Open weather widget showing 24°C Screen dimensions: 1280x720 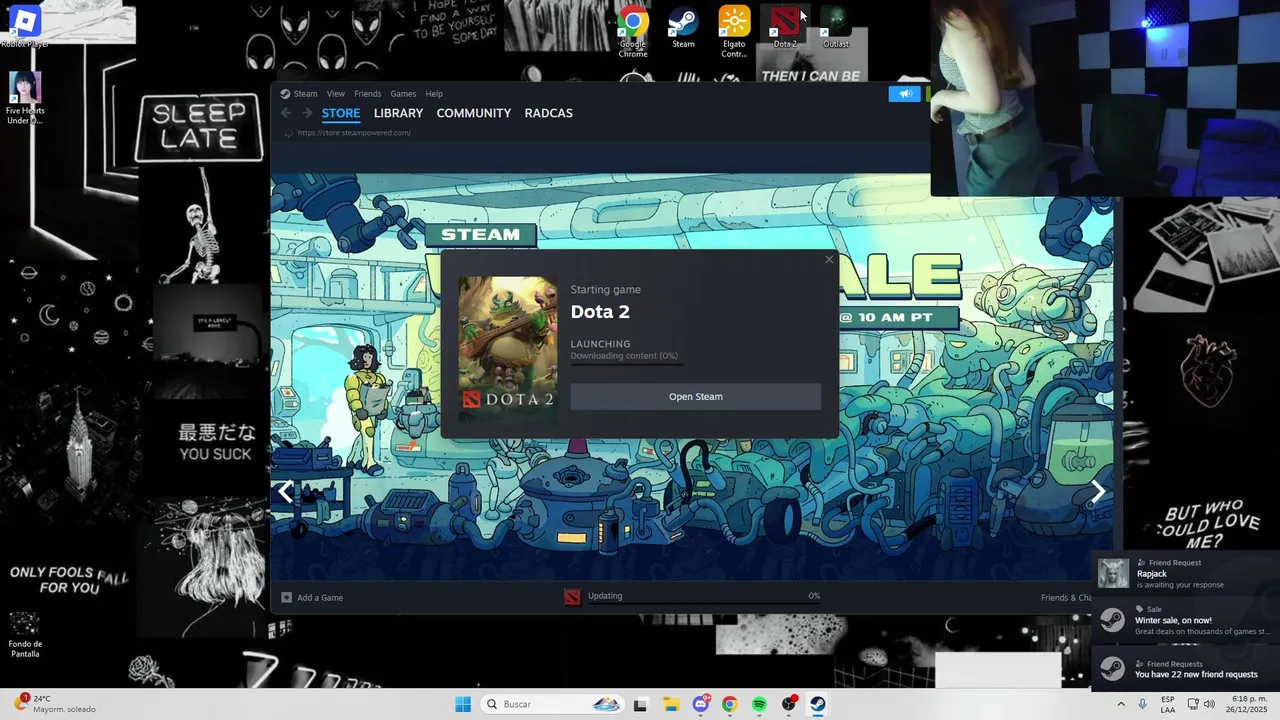pyautogui.click(x=55, y=704)
